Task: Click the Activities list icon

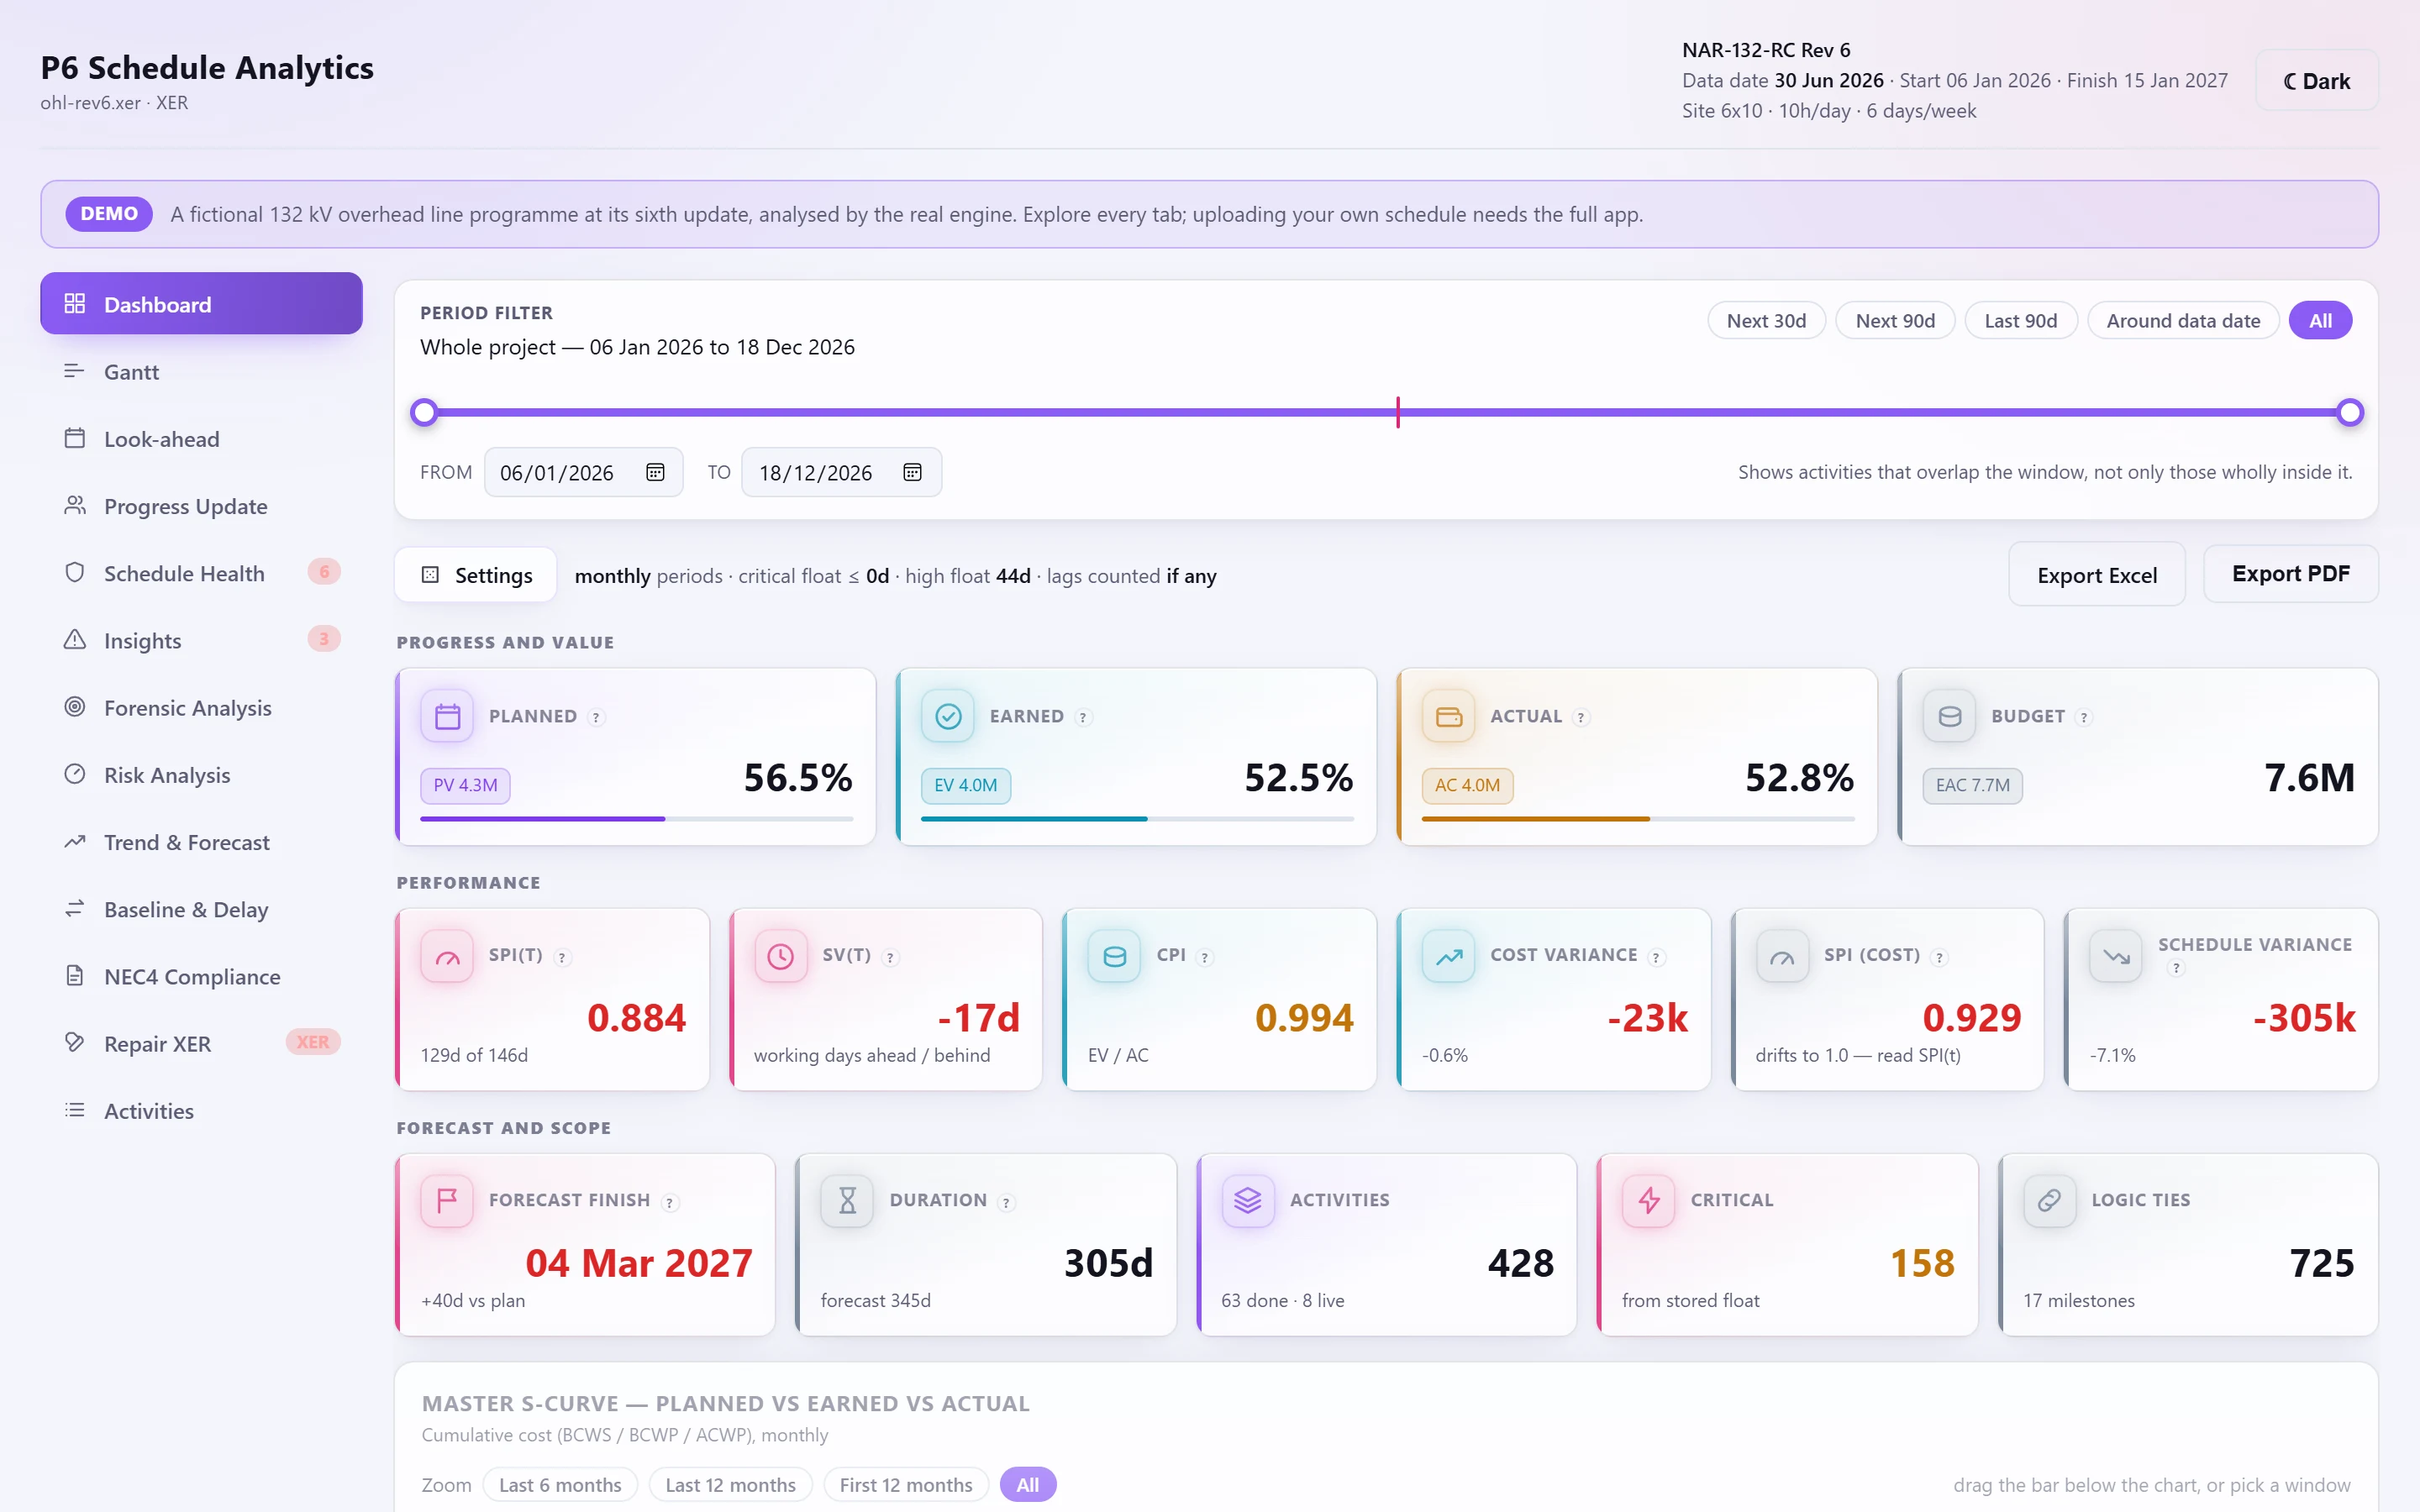Action: pos(74,1110)
